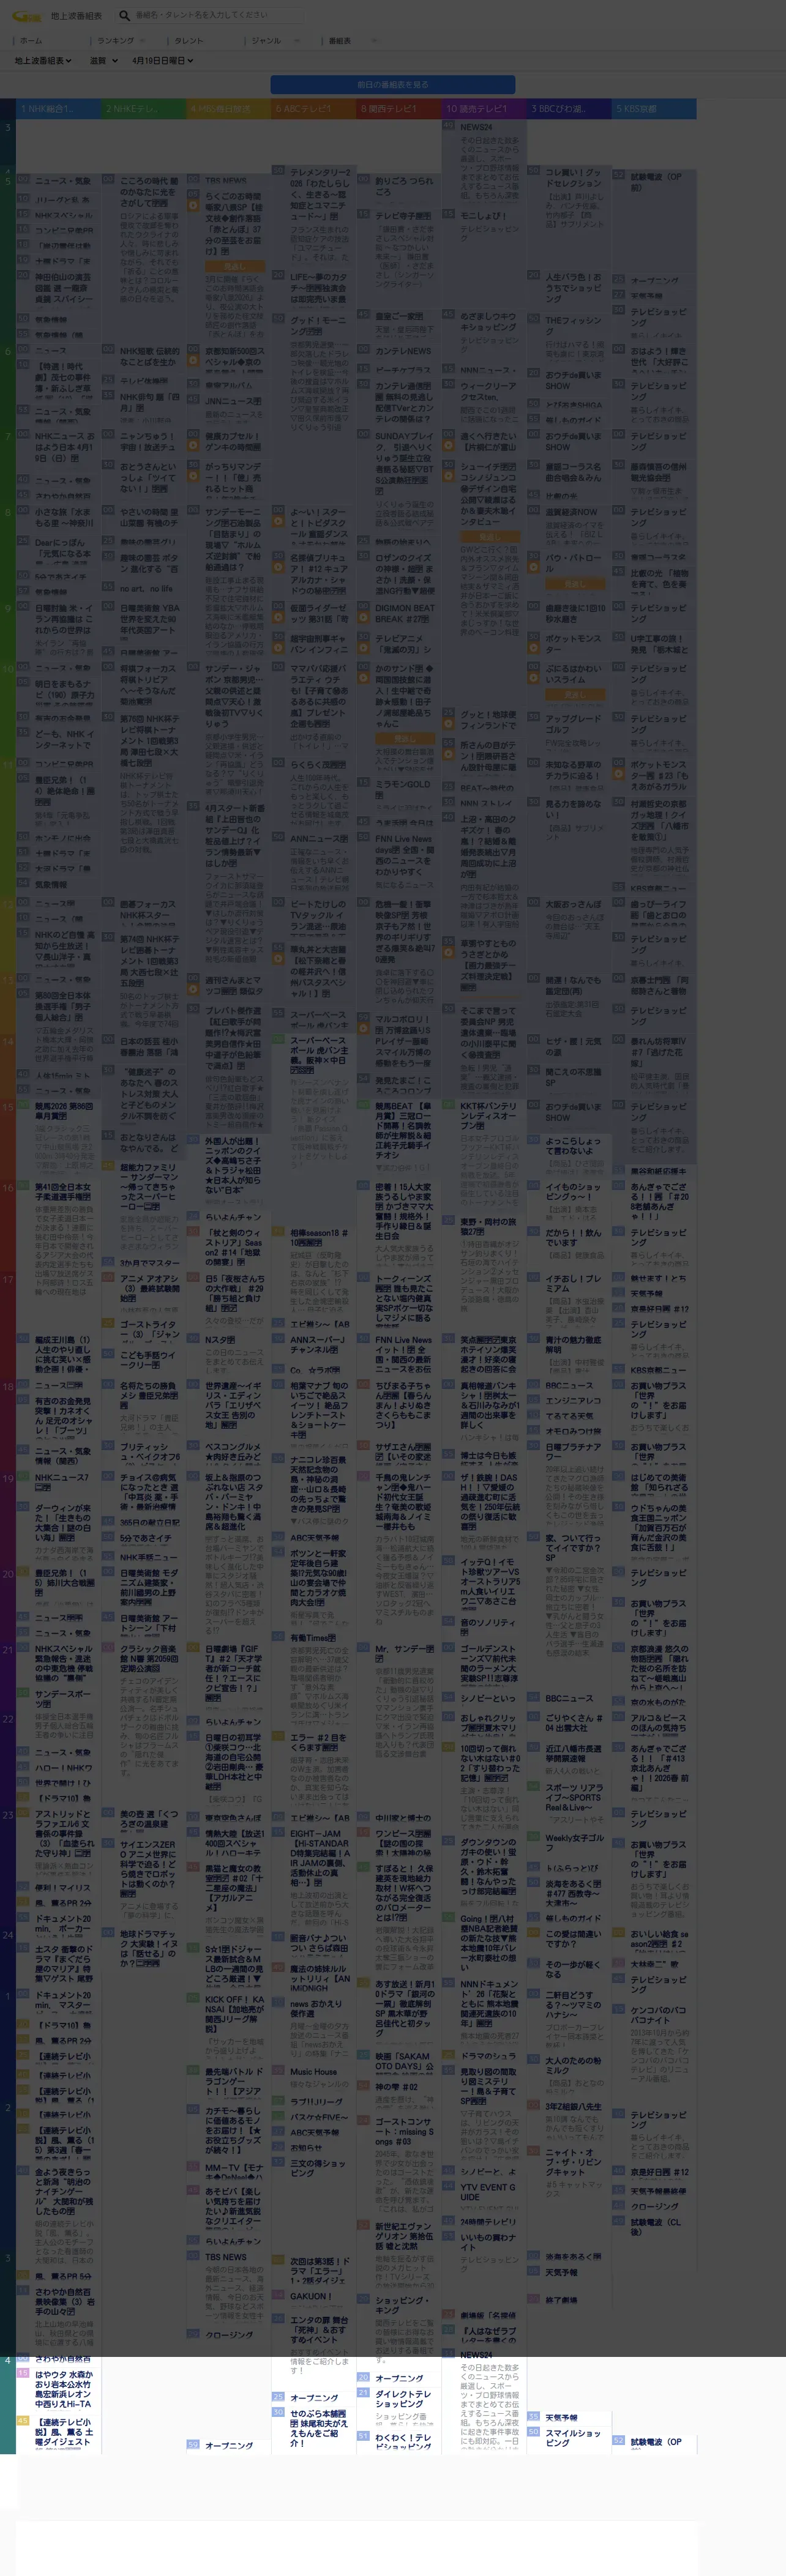Select the BBCびわ湖 channel header
The image size is (786, 2576).
(x=569, y=109)
